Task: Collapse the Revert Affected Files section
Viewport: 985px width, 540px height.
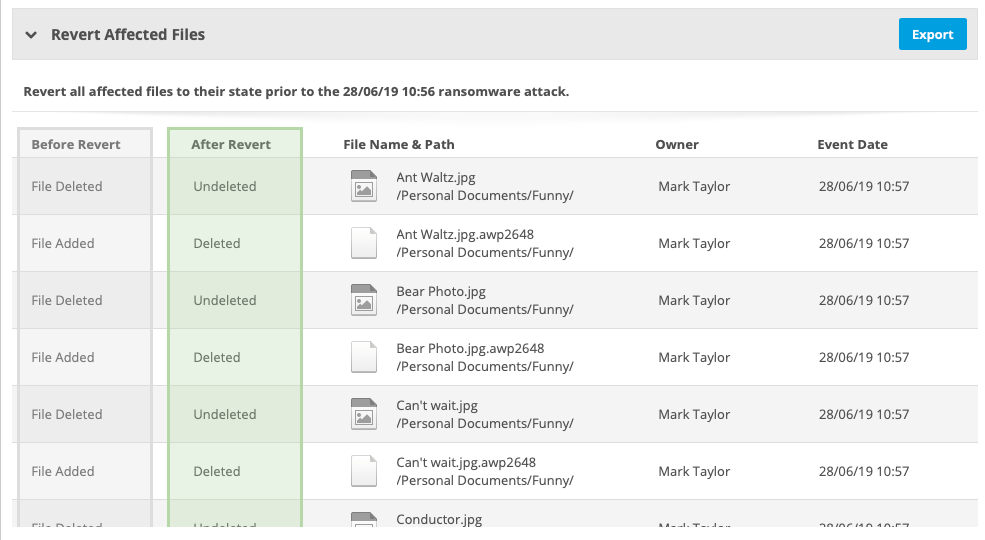Action: [31, 35]
